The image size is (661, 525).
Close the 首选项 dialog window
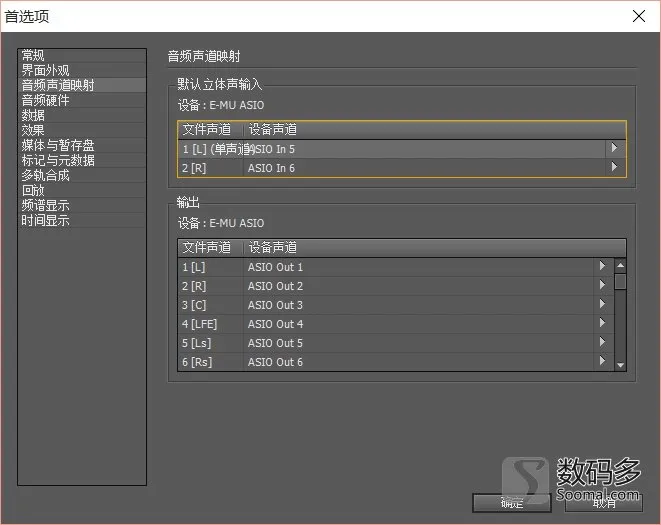[639, 16]
